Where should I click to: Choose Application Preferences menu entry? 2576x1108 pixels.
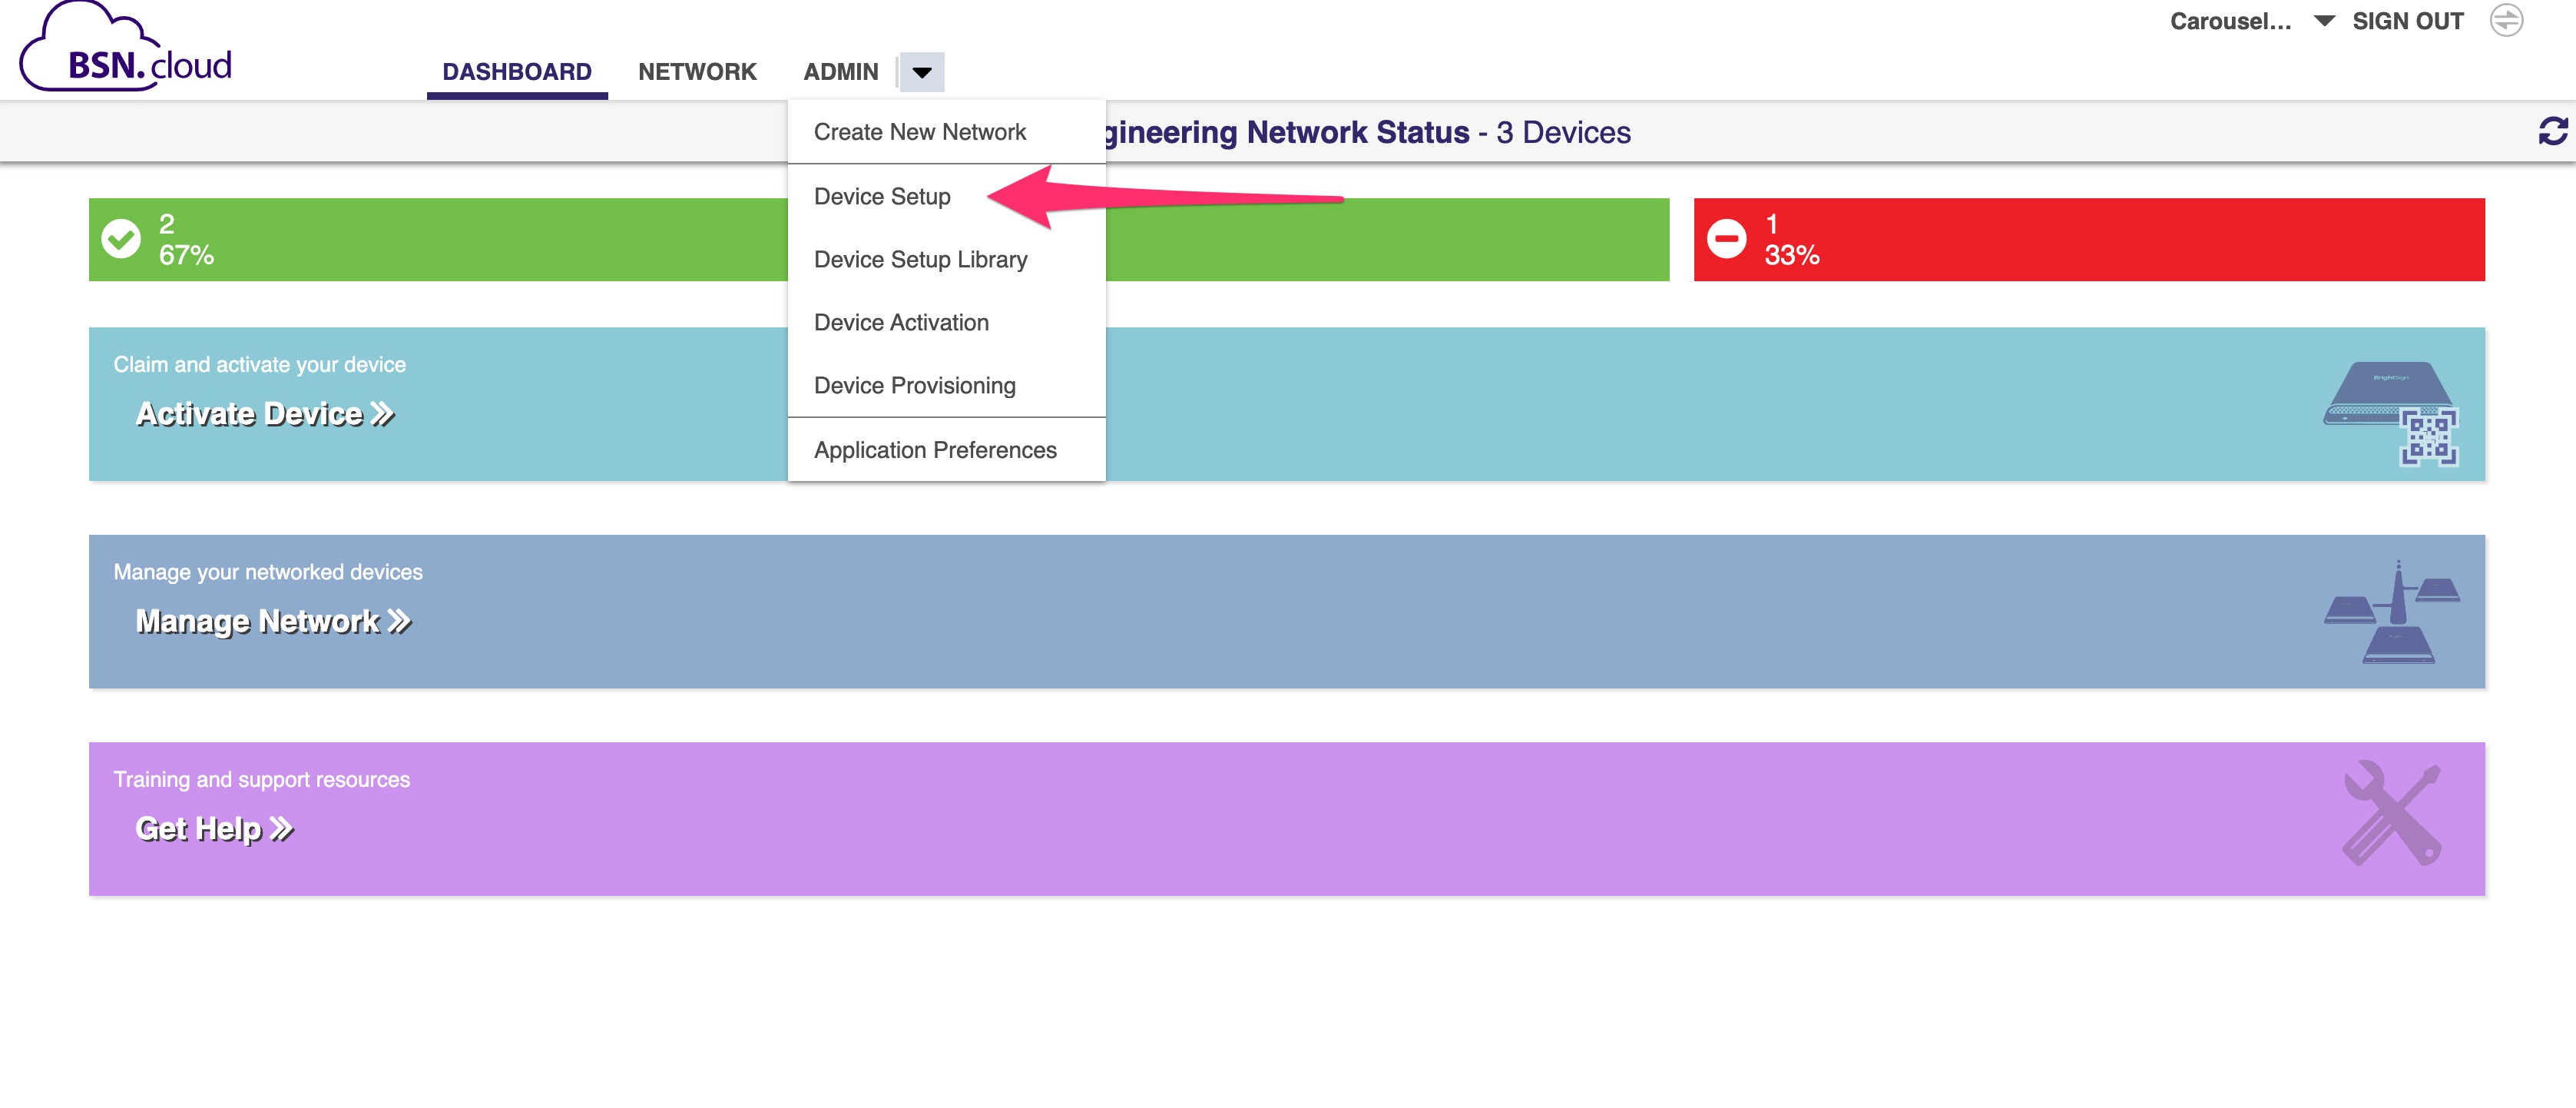935,449
